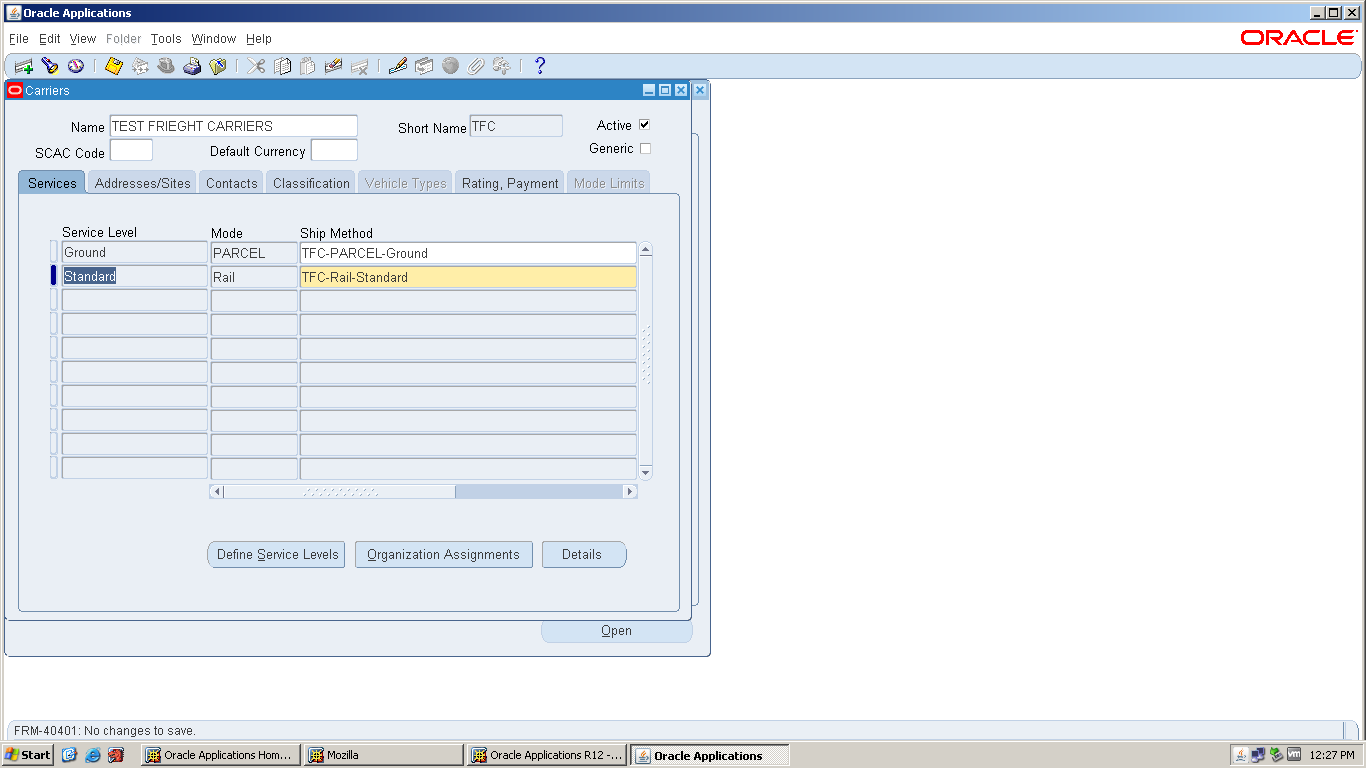The width and height of the screenshot is (1366, 768).
Task: Click the Java icon in system tray
Action: (1240, 755)
